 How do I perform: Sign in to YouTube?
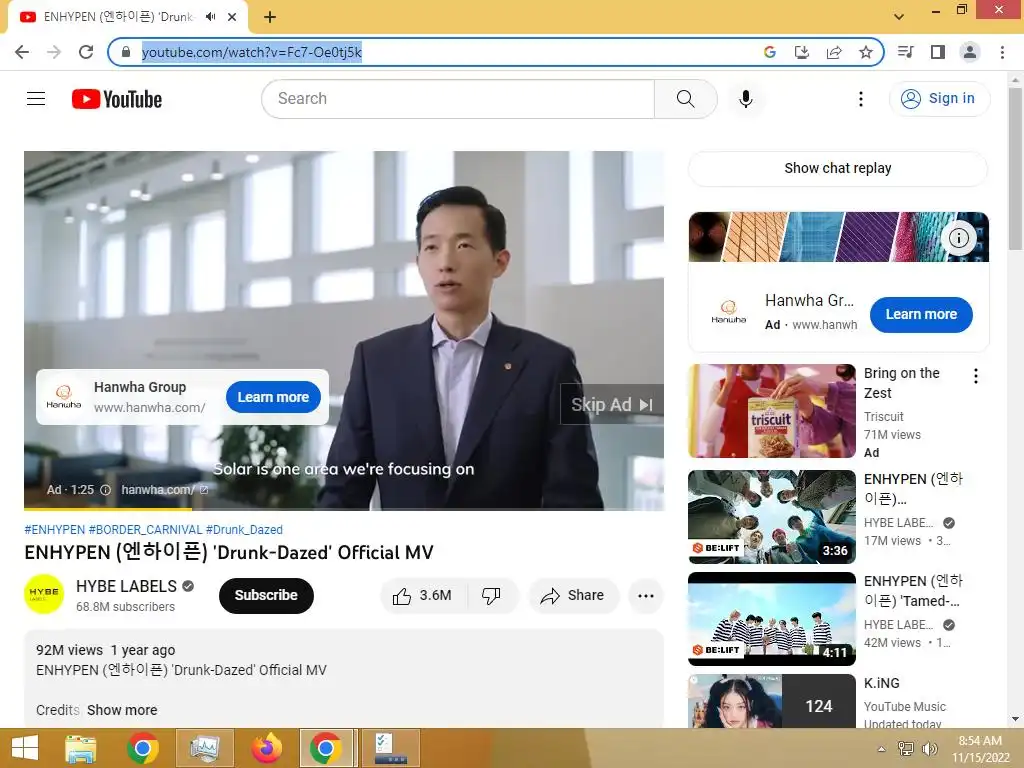(939, 99)
